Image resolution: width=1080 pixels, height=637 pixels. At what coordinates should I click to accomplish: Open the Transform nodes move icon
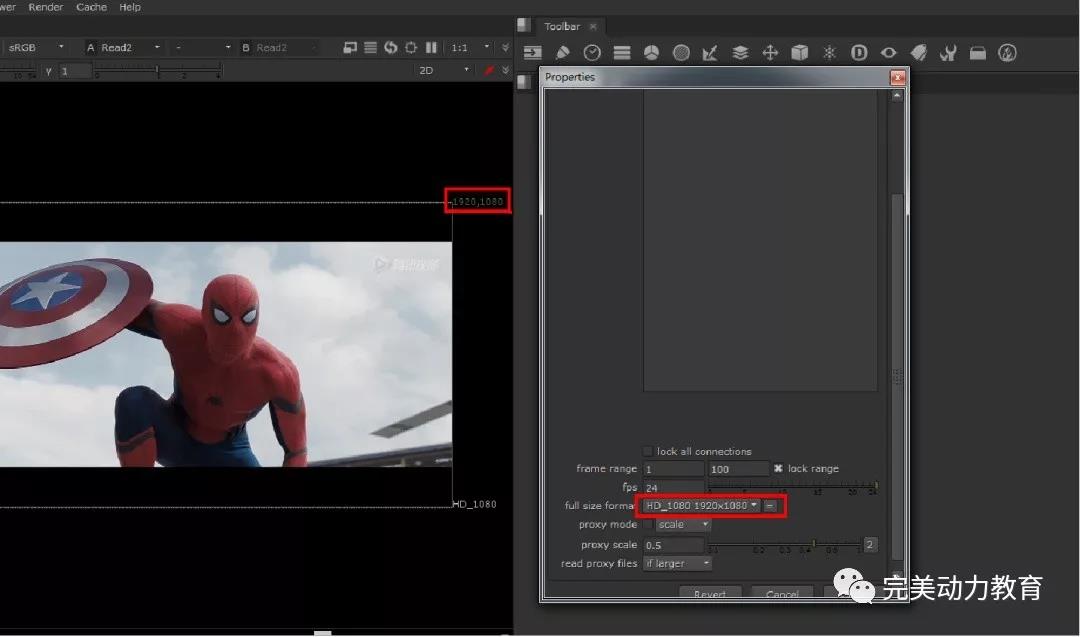(x=770, y=53)
